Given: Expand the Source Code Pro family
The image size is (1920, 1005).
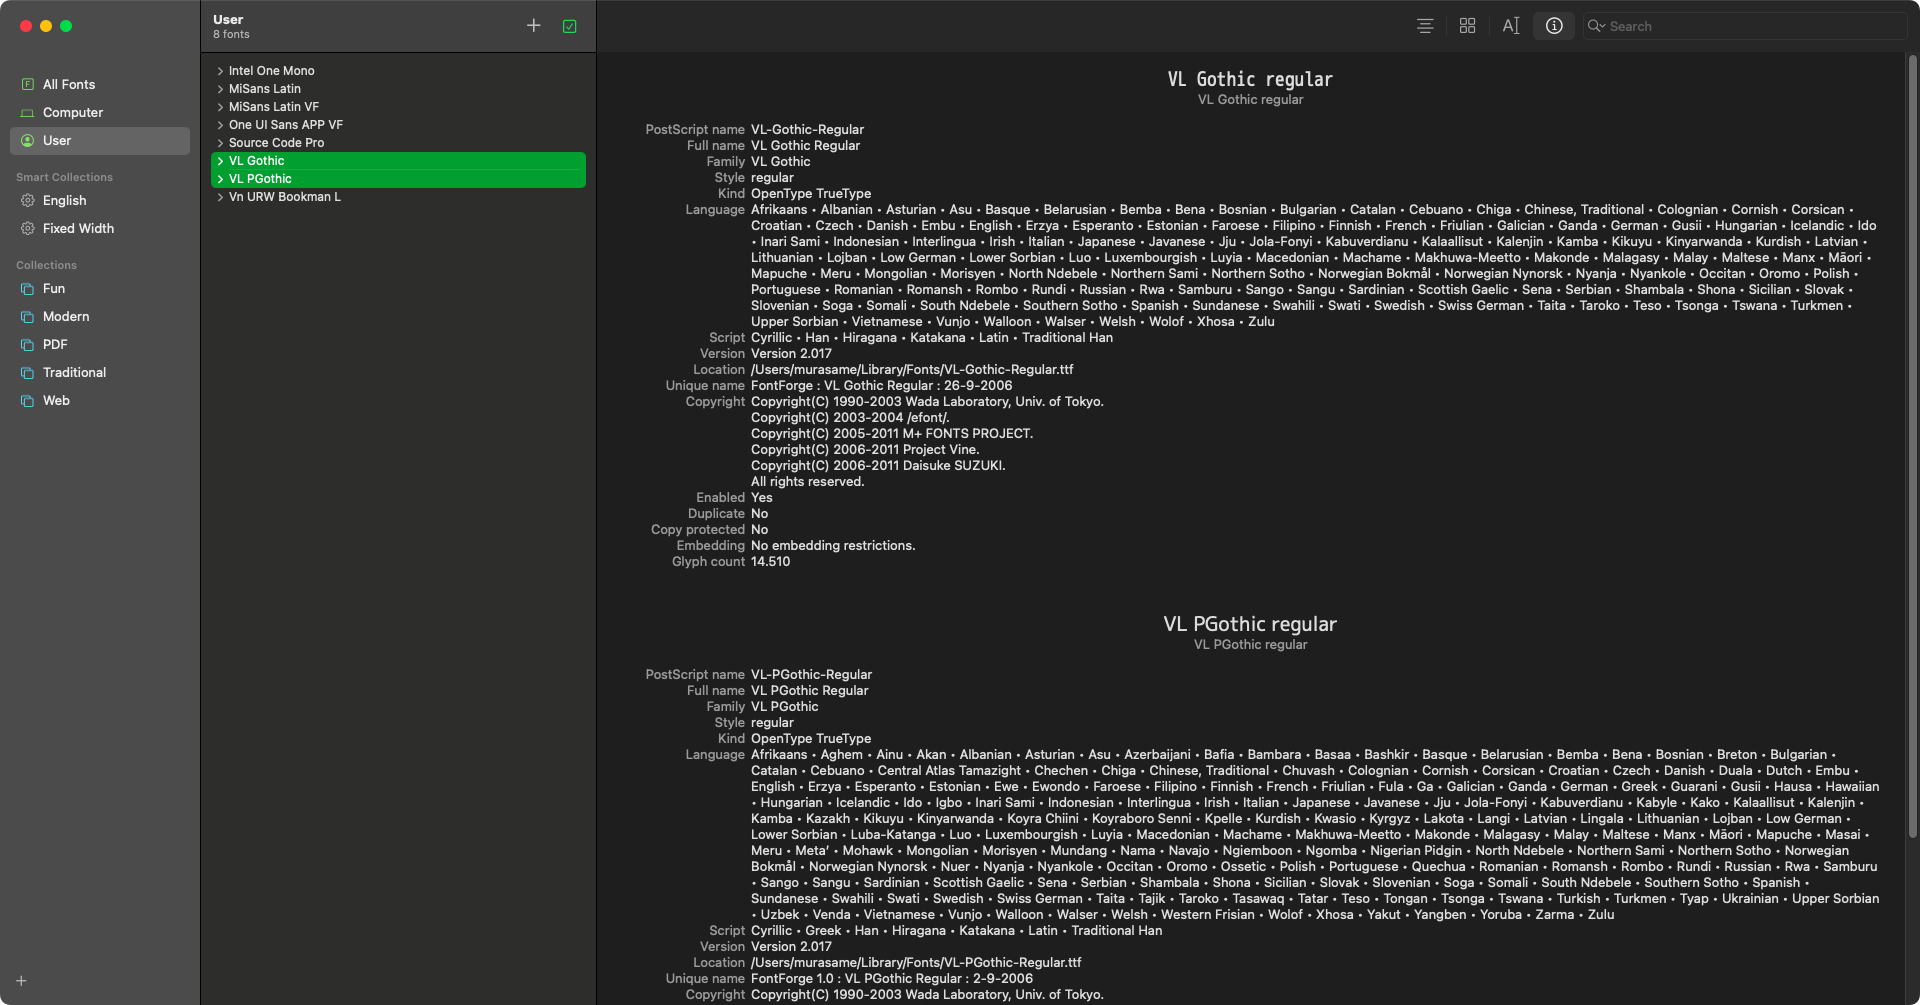Looking at the screenshot, I should click(x=220, y=143).
